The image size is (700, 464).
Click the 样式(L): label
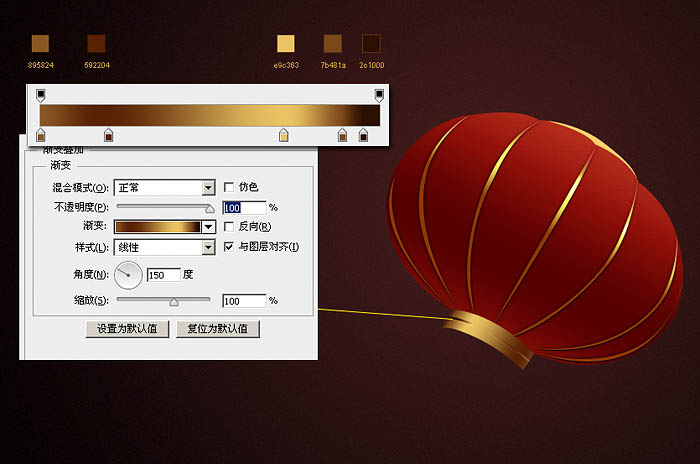tap(92, 247)
